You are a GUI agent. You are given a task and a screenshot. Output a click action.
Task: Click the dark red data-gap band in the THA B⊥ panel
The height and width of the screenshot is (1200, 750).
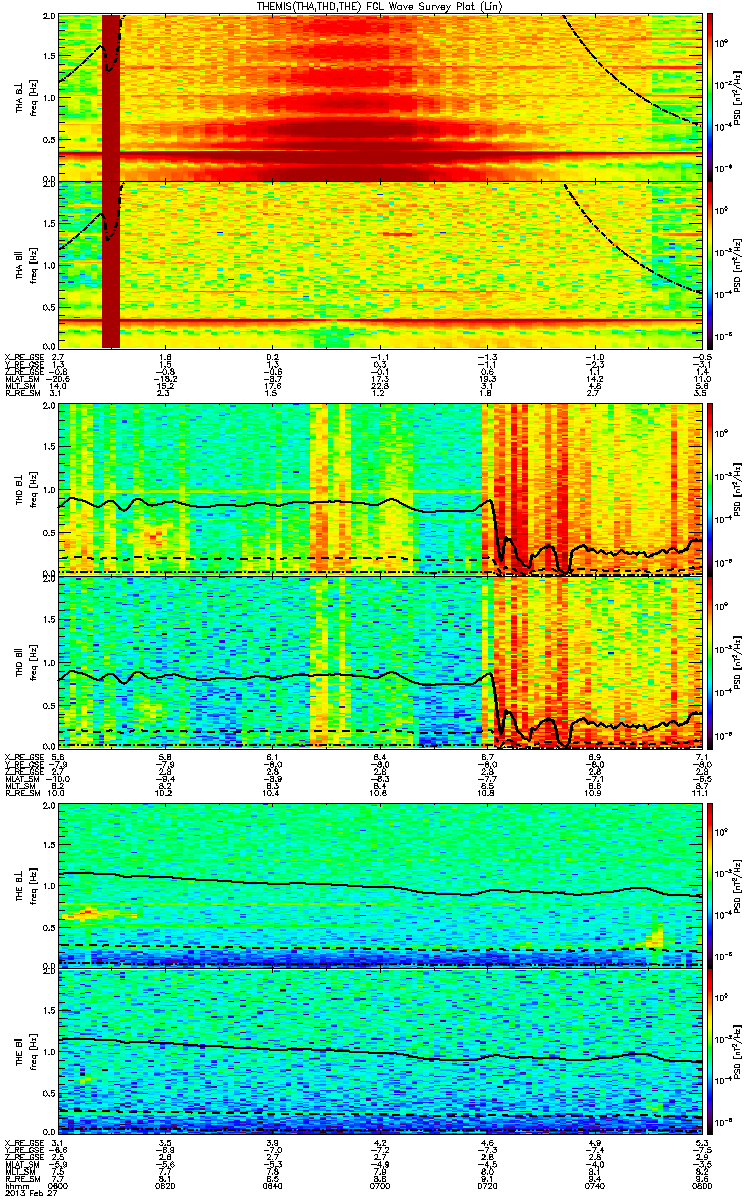(x=111, y=97)
